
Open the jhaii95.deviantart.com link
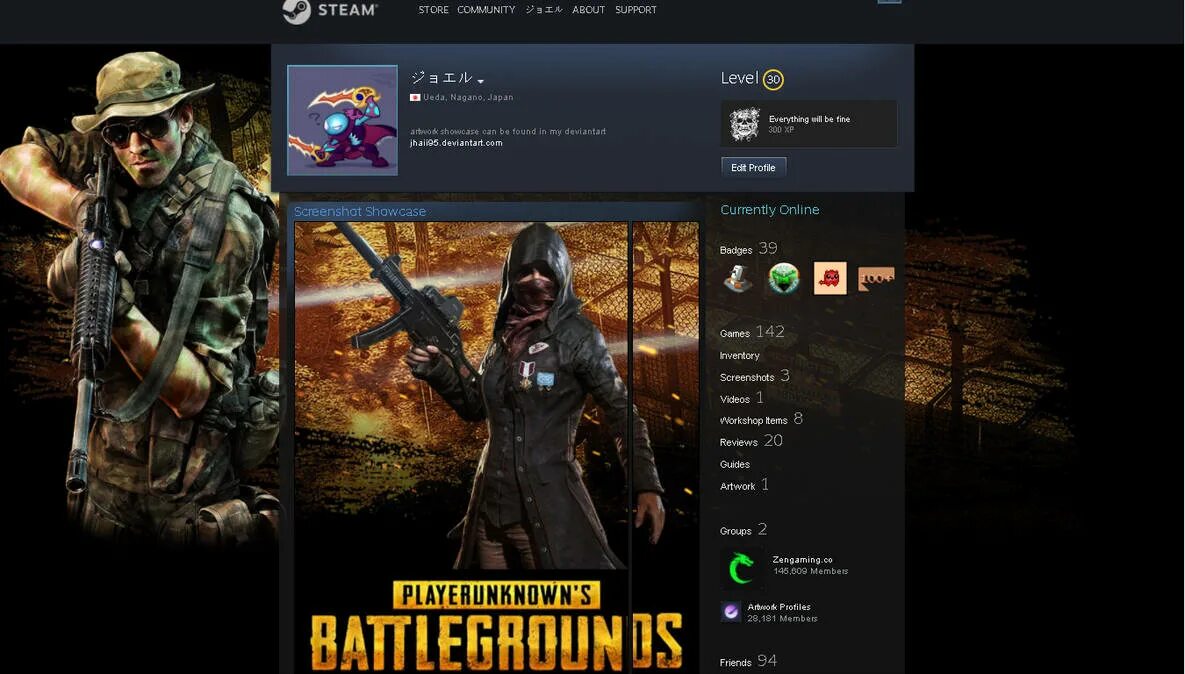click(x=456, y=143)
